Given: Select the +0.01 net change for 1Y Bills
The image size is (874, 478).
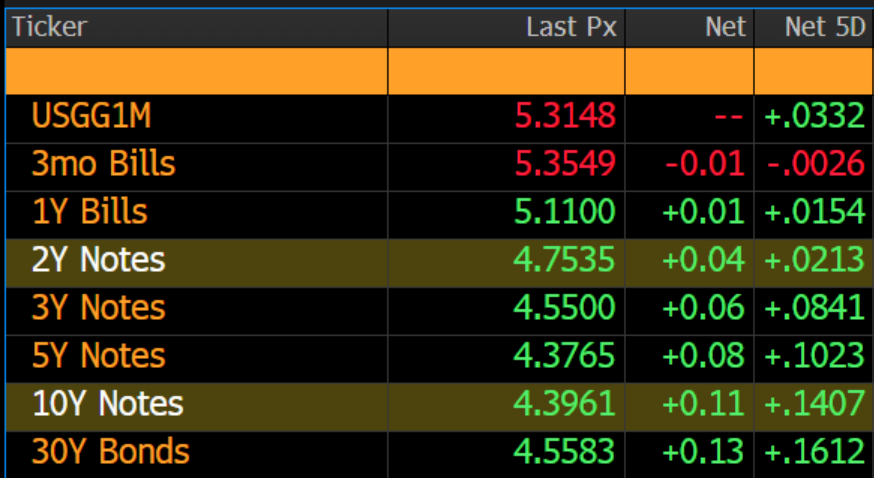Looking at the screenshot, I should pyautogui.click(x=703, y=212).
